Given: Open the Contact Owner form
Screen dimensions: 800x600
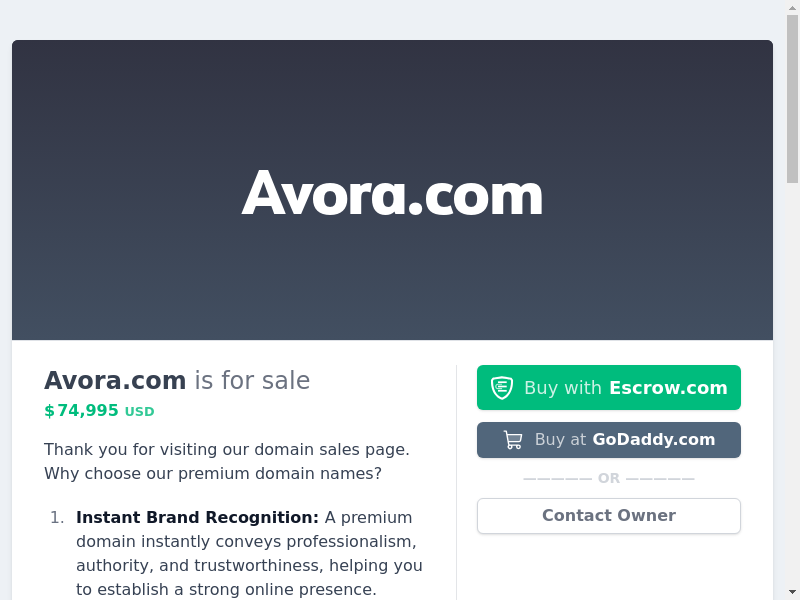Looking at the screenshot, I should (x=609, y=516).
